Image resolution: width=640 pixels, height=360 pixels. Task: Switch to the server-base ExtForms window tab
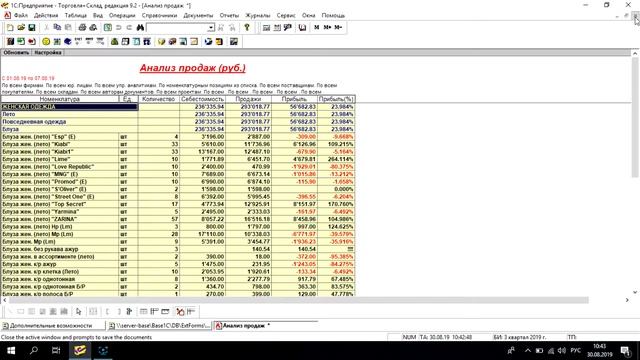pos(160,325)
